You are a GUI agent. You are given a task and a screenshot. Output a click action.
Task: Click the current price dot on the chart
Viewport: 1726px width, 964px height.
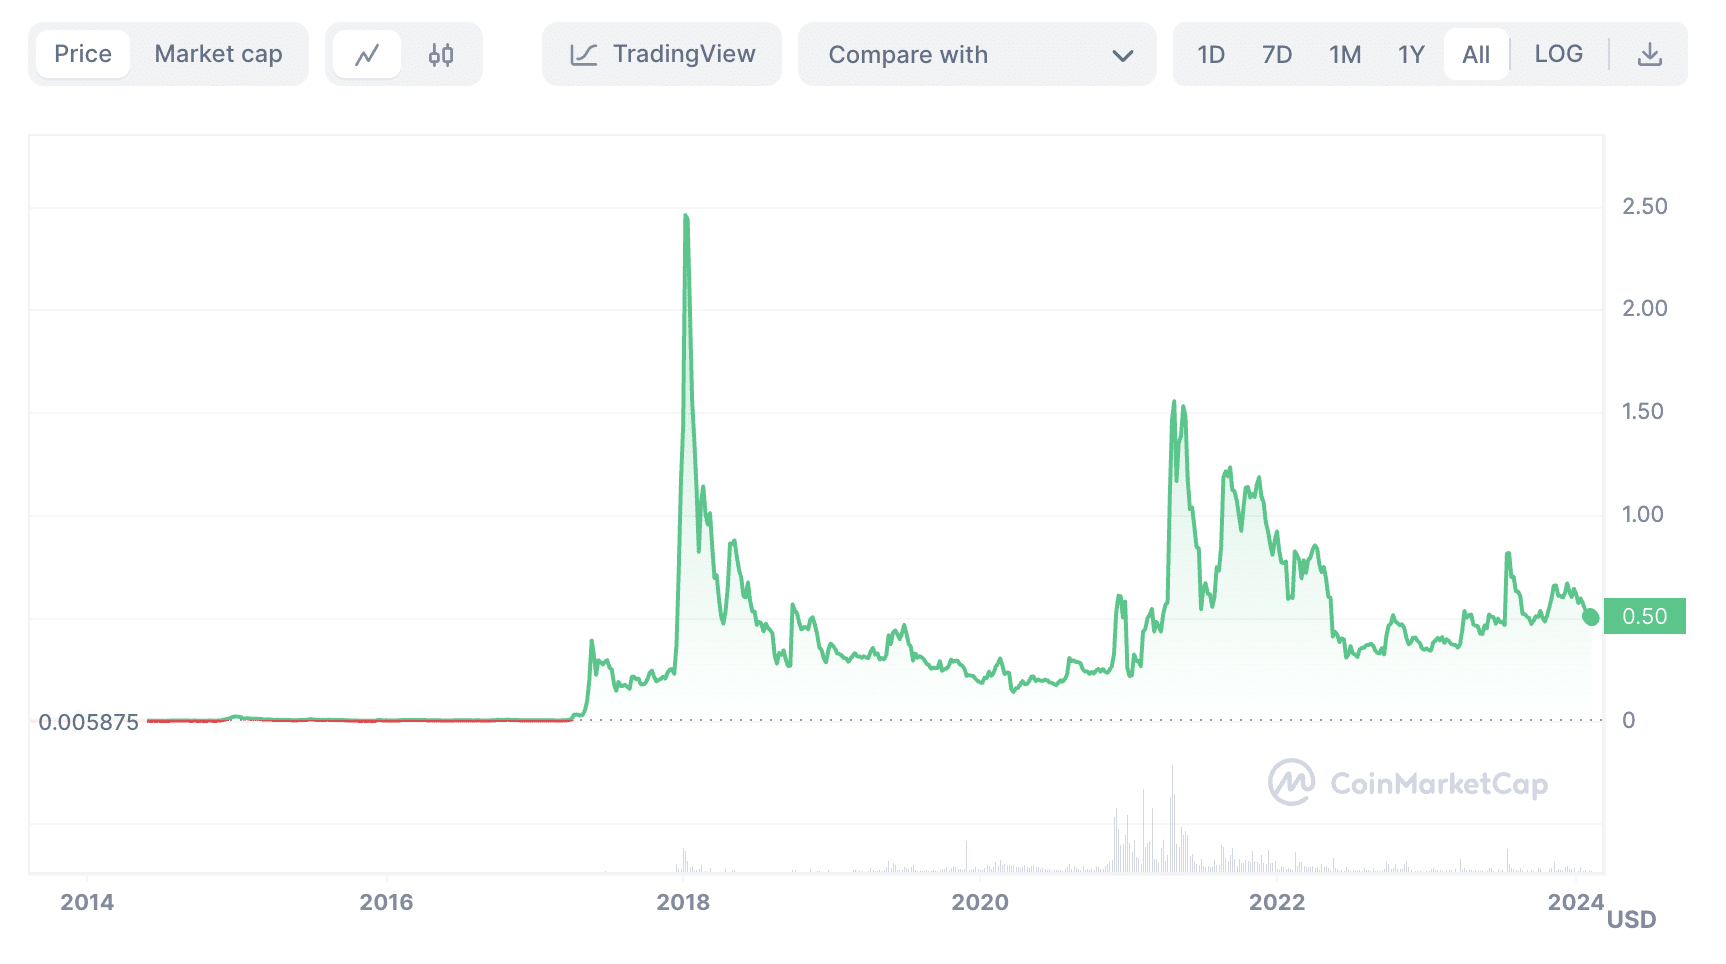click(1589, 618)
